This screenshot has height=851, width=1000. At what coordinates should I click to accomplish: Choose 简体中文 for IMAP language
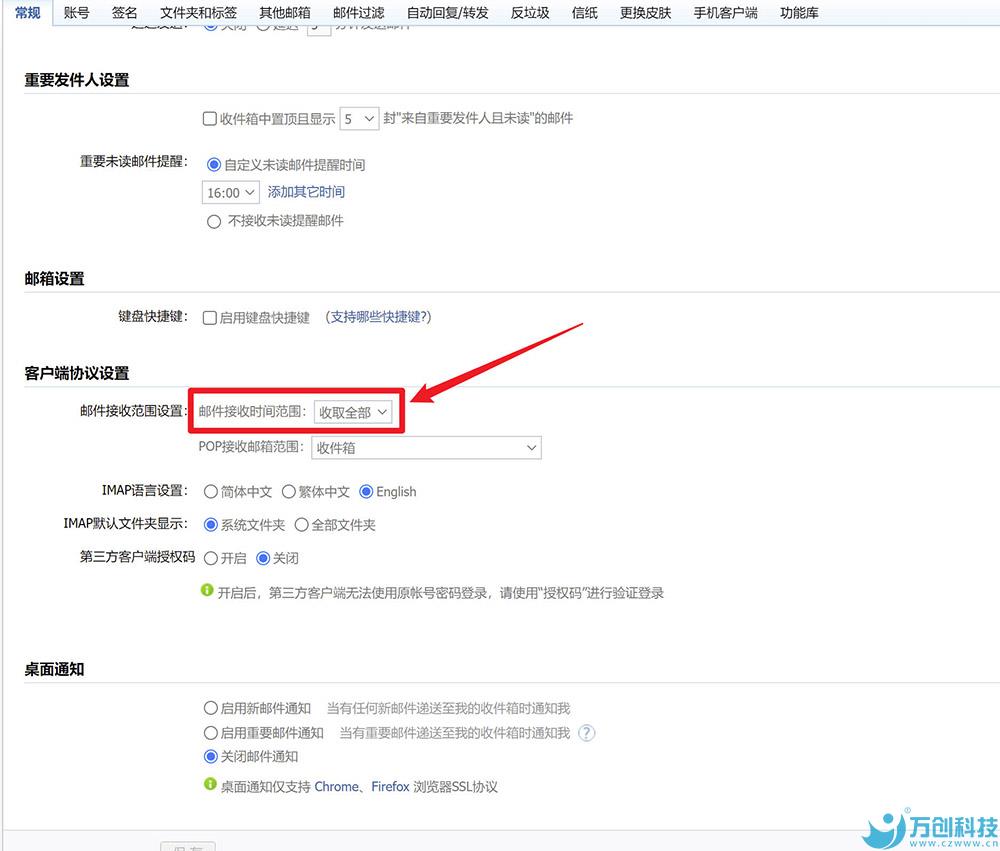coord(211,492)
